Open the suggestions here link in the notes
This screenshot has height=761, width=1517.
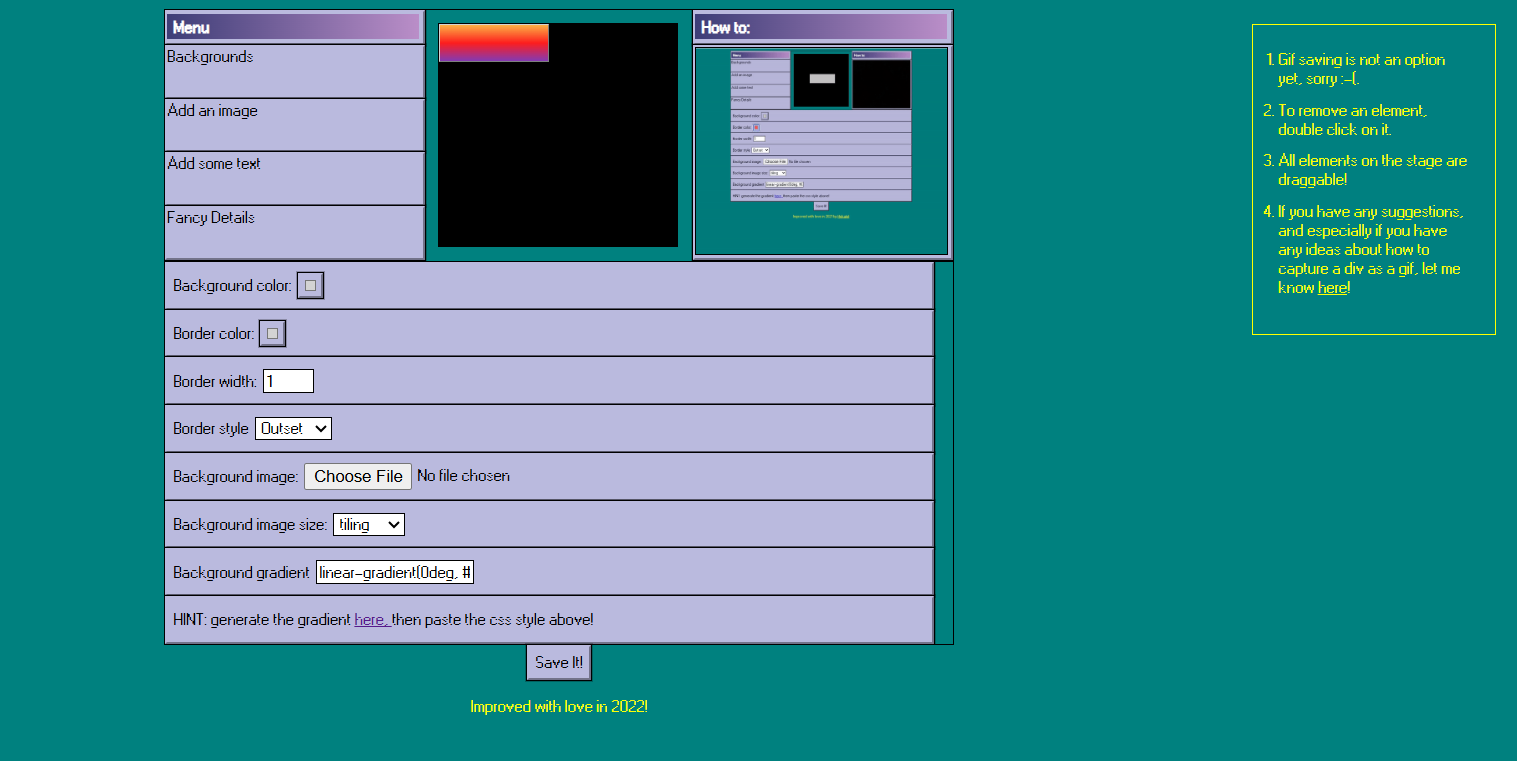pyautogui.click(x=1331, y=288)
